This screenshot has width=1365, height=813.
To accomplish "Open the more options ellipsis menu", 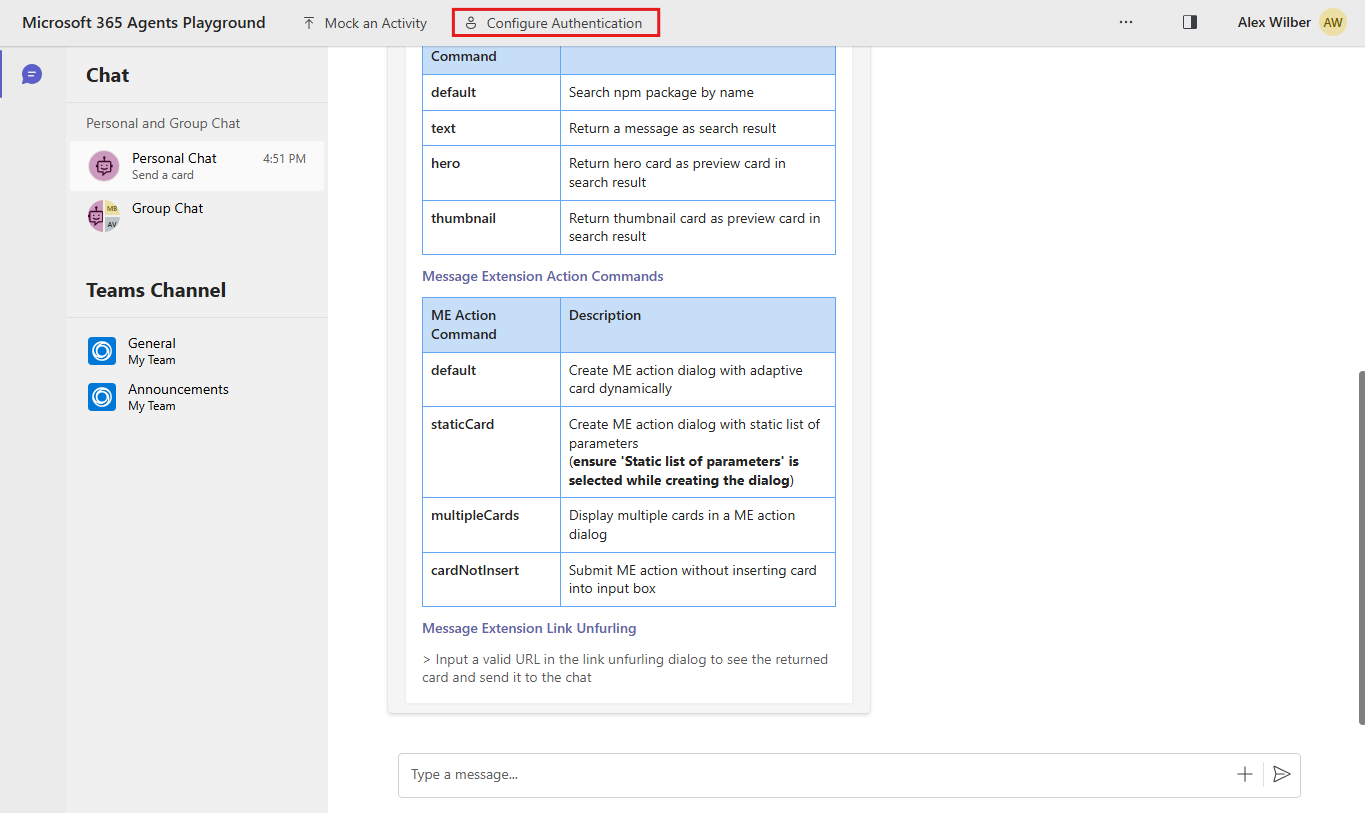I will tap(1126, 22).
